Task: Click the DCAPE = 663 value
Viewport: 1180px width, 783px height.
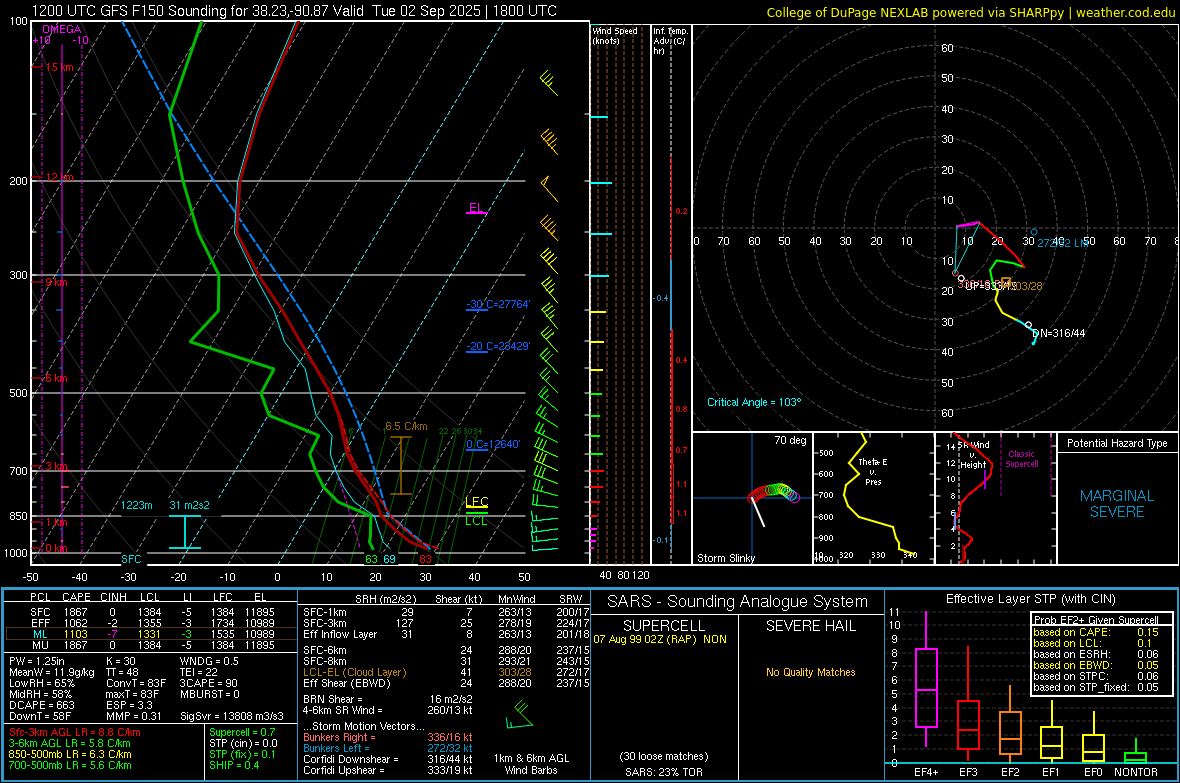Action: pyautogui.click(x=41, y=705)
